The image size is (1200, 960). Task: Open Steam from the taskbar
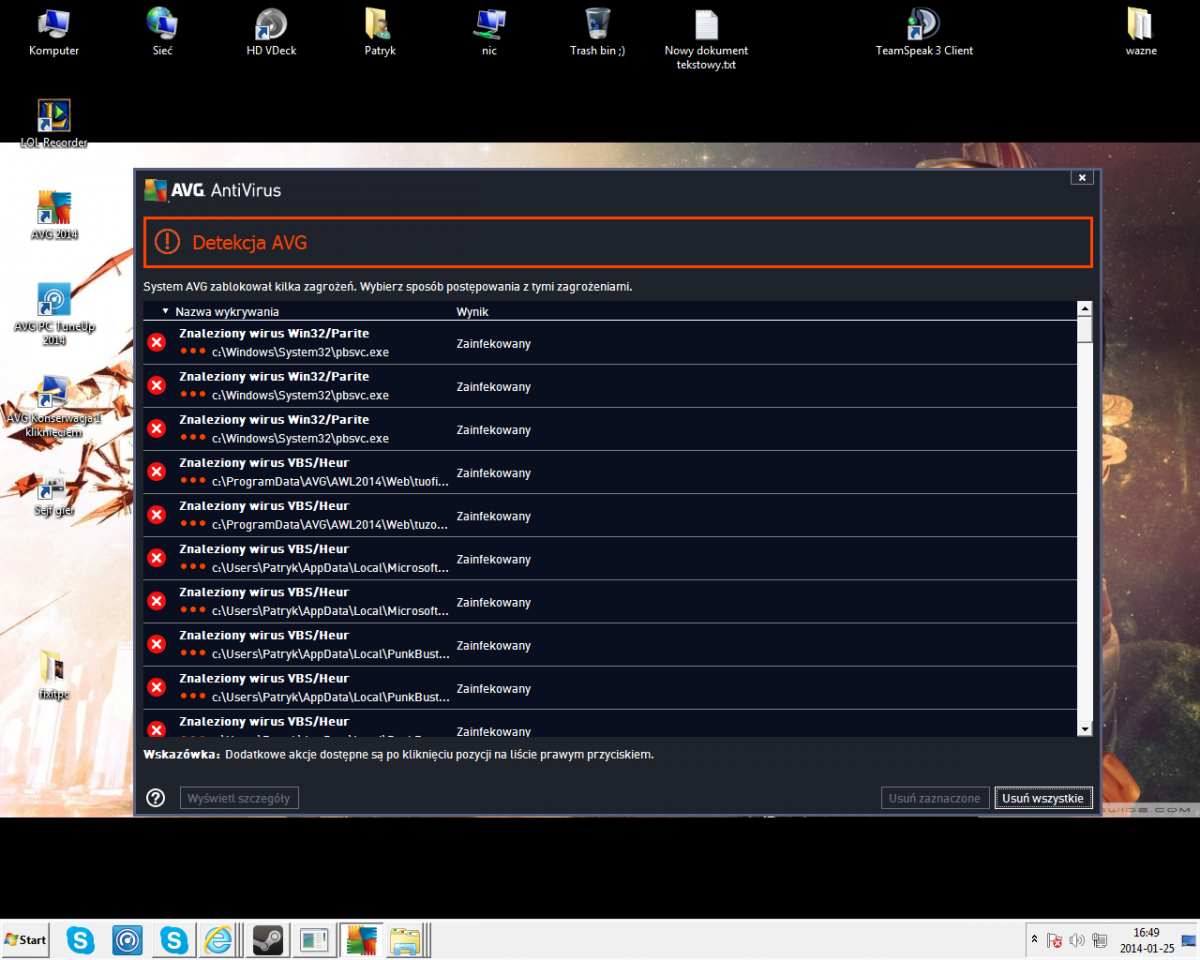pyautogui.click(x=267, y=939)
